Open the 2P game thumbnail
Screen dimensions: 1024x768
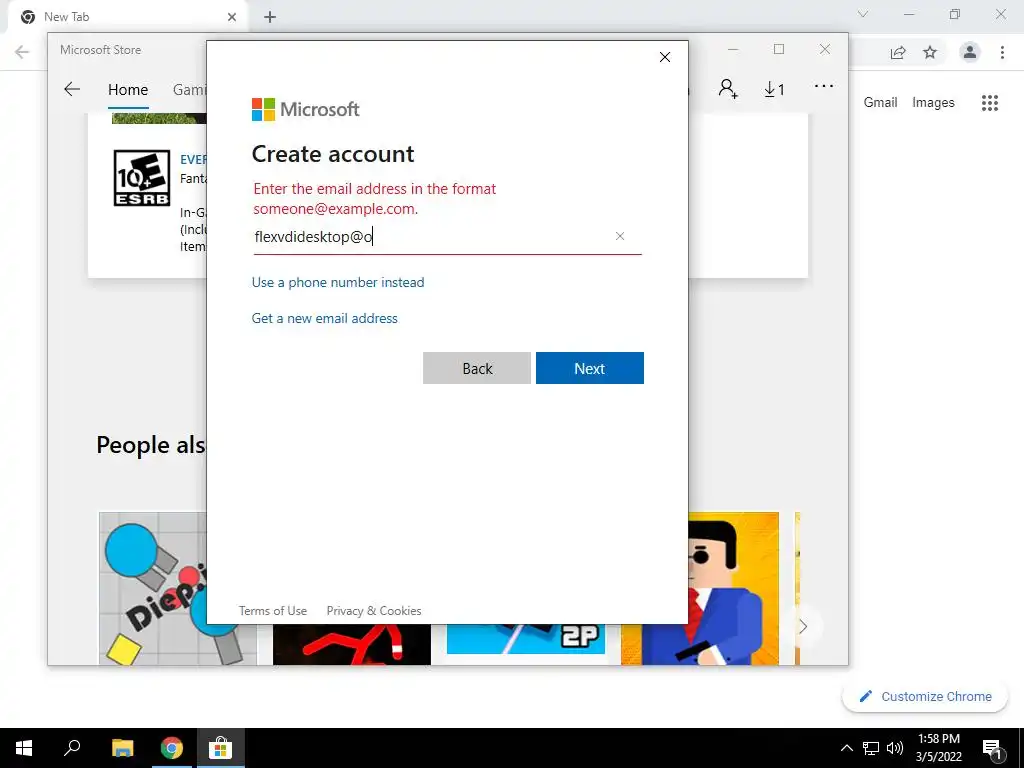[x=526, y=639]
